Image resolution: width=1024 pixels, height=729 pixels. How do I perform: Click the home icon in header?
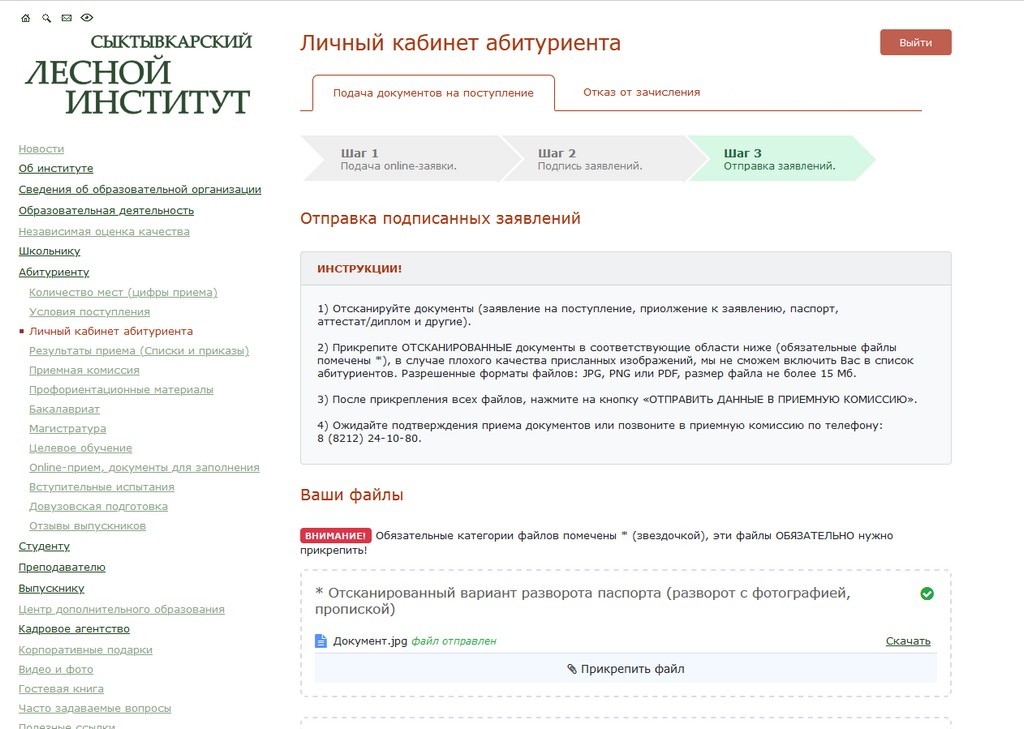pos(26,18)
